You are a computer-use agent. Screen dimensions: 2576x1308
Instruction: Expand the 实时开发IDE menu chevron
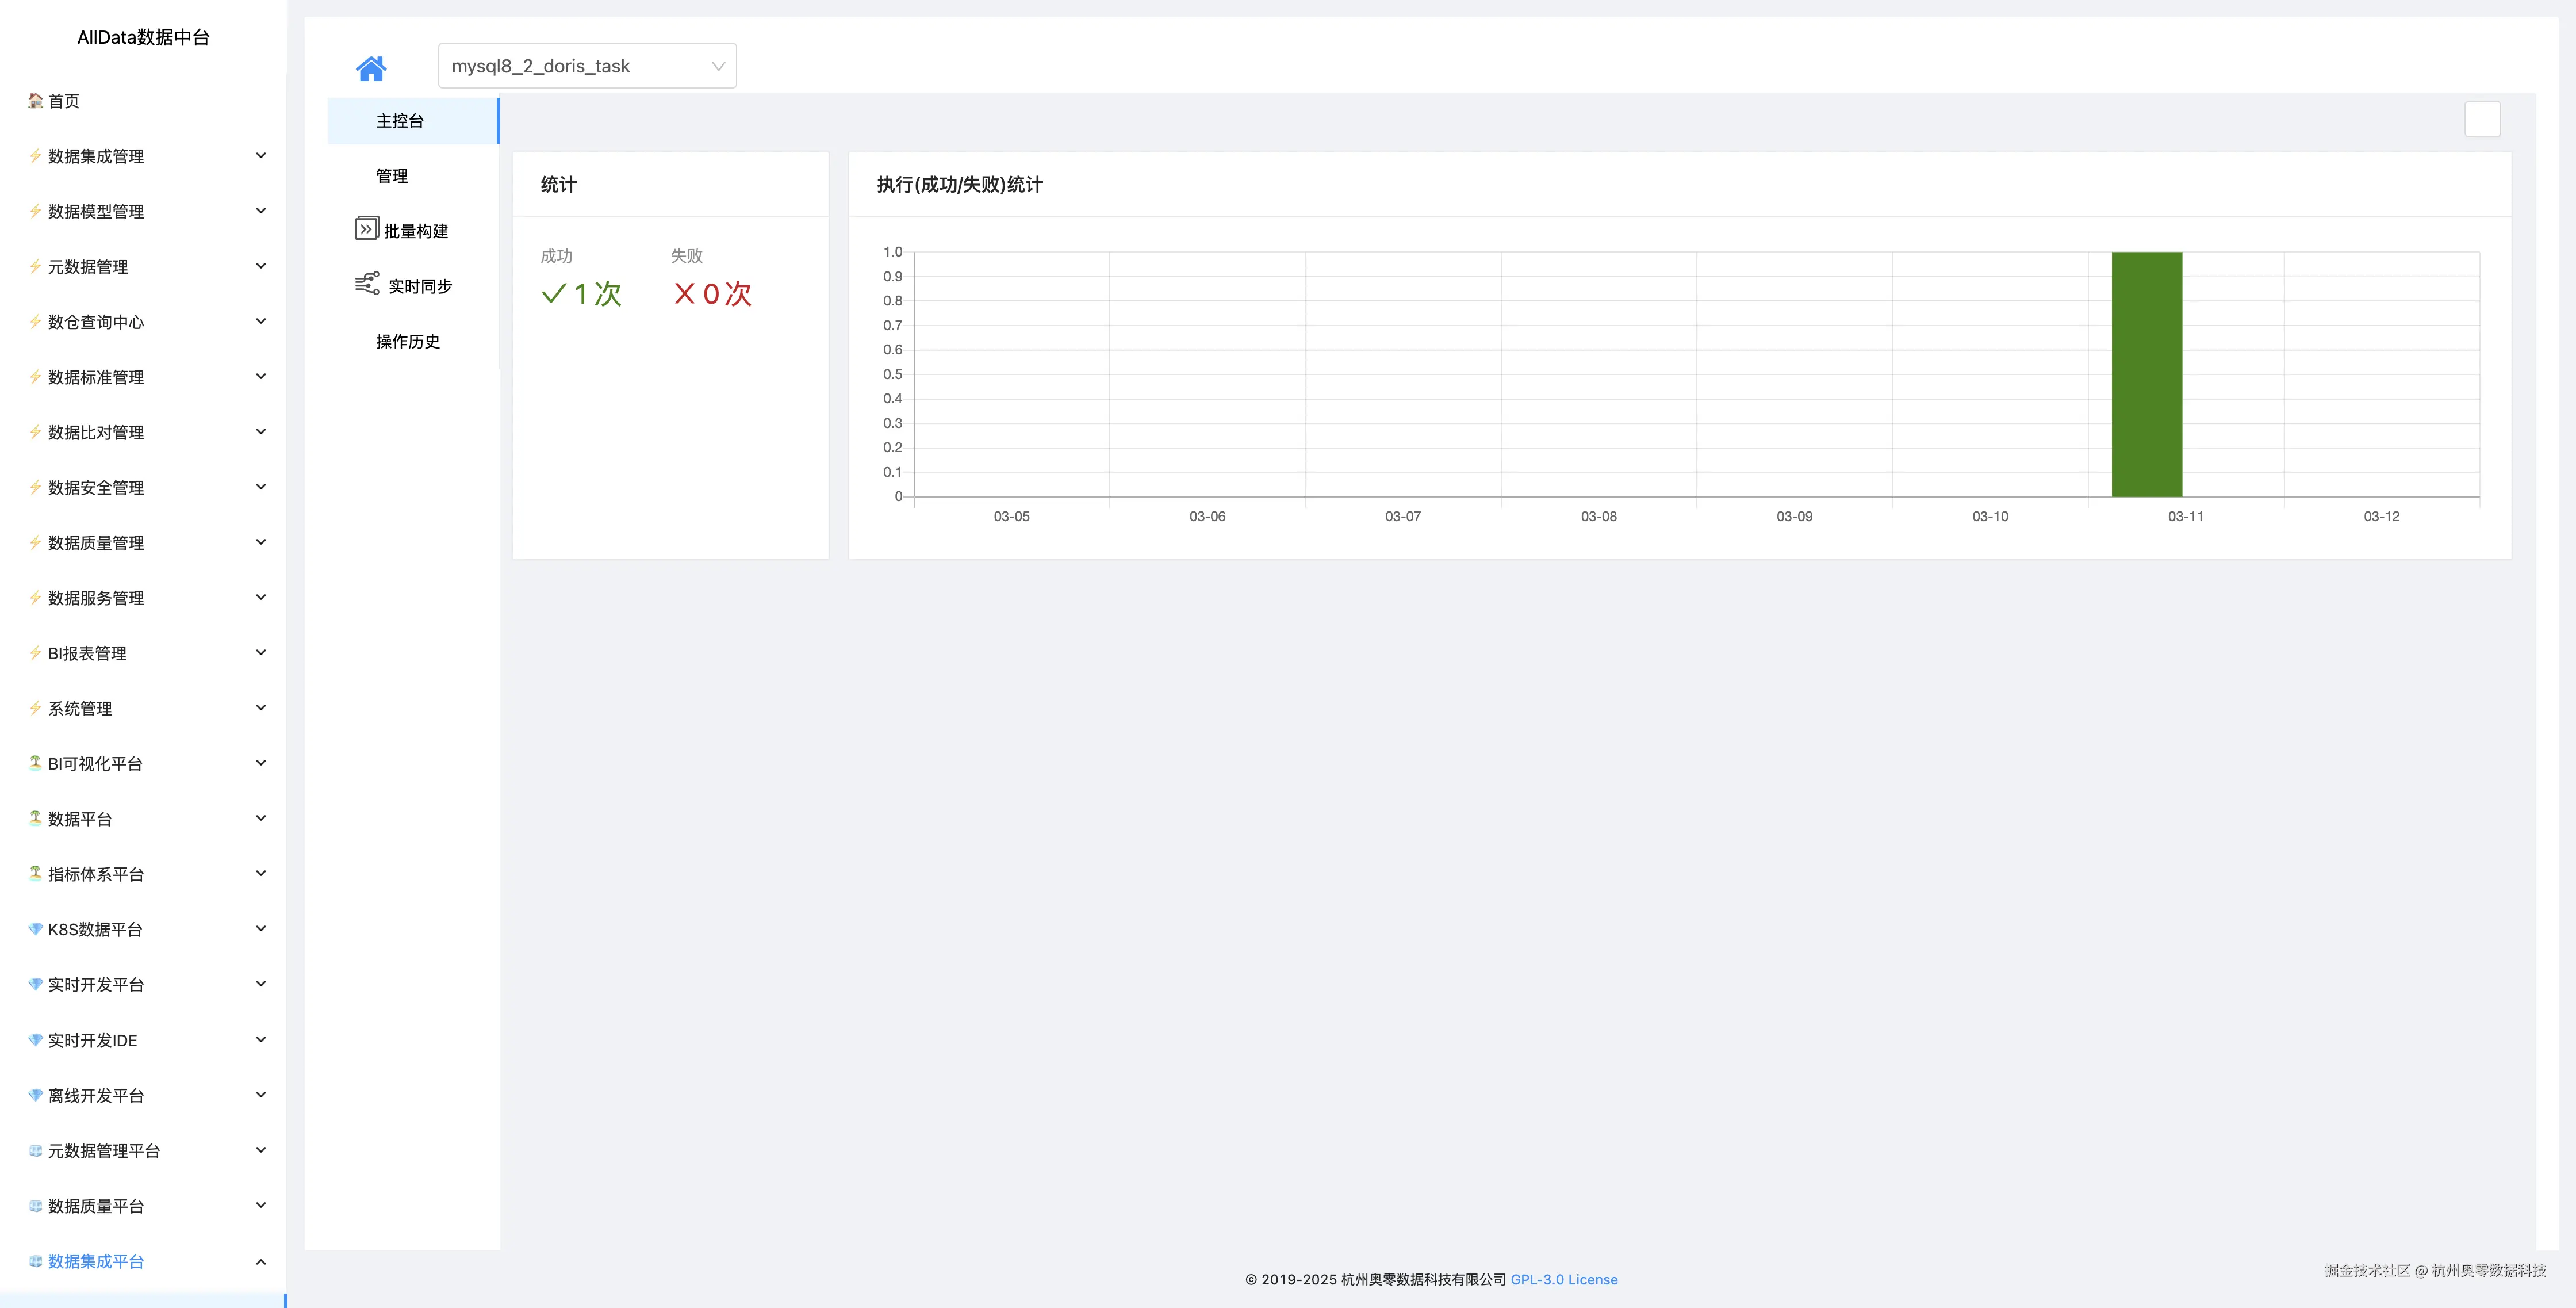[x=261, y=1039]
